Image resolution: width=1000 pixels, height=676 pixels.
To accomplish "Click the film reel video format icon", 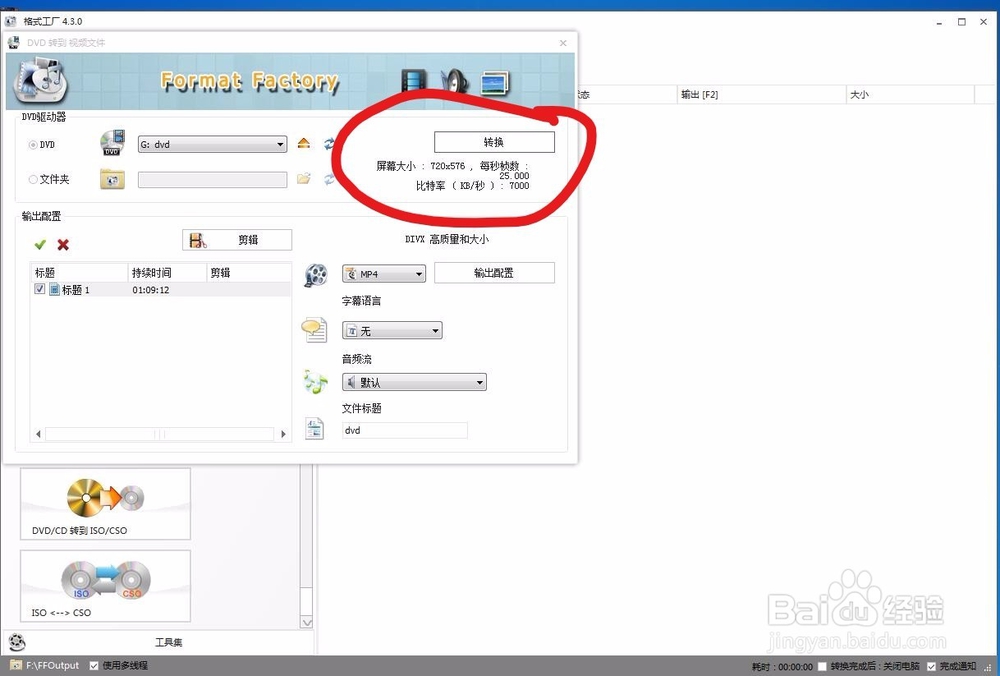I will tap(316, 275).
